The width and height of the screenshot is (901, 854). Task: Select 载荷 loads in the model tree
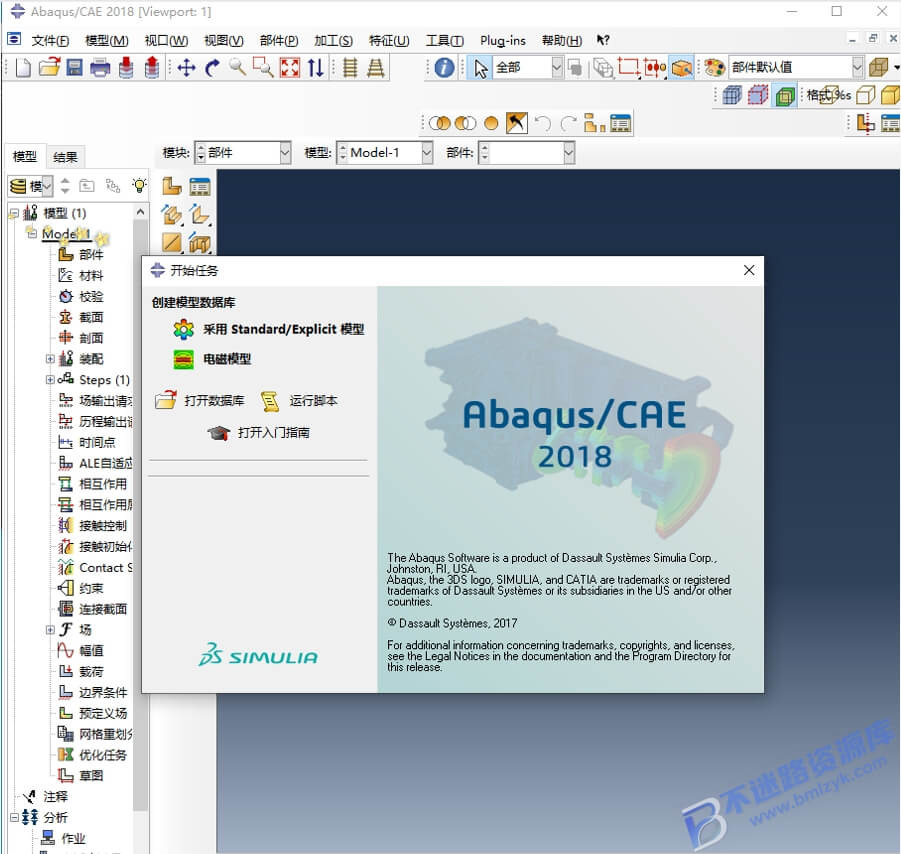[x=80, y=672]
